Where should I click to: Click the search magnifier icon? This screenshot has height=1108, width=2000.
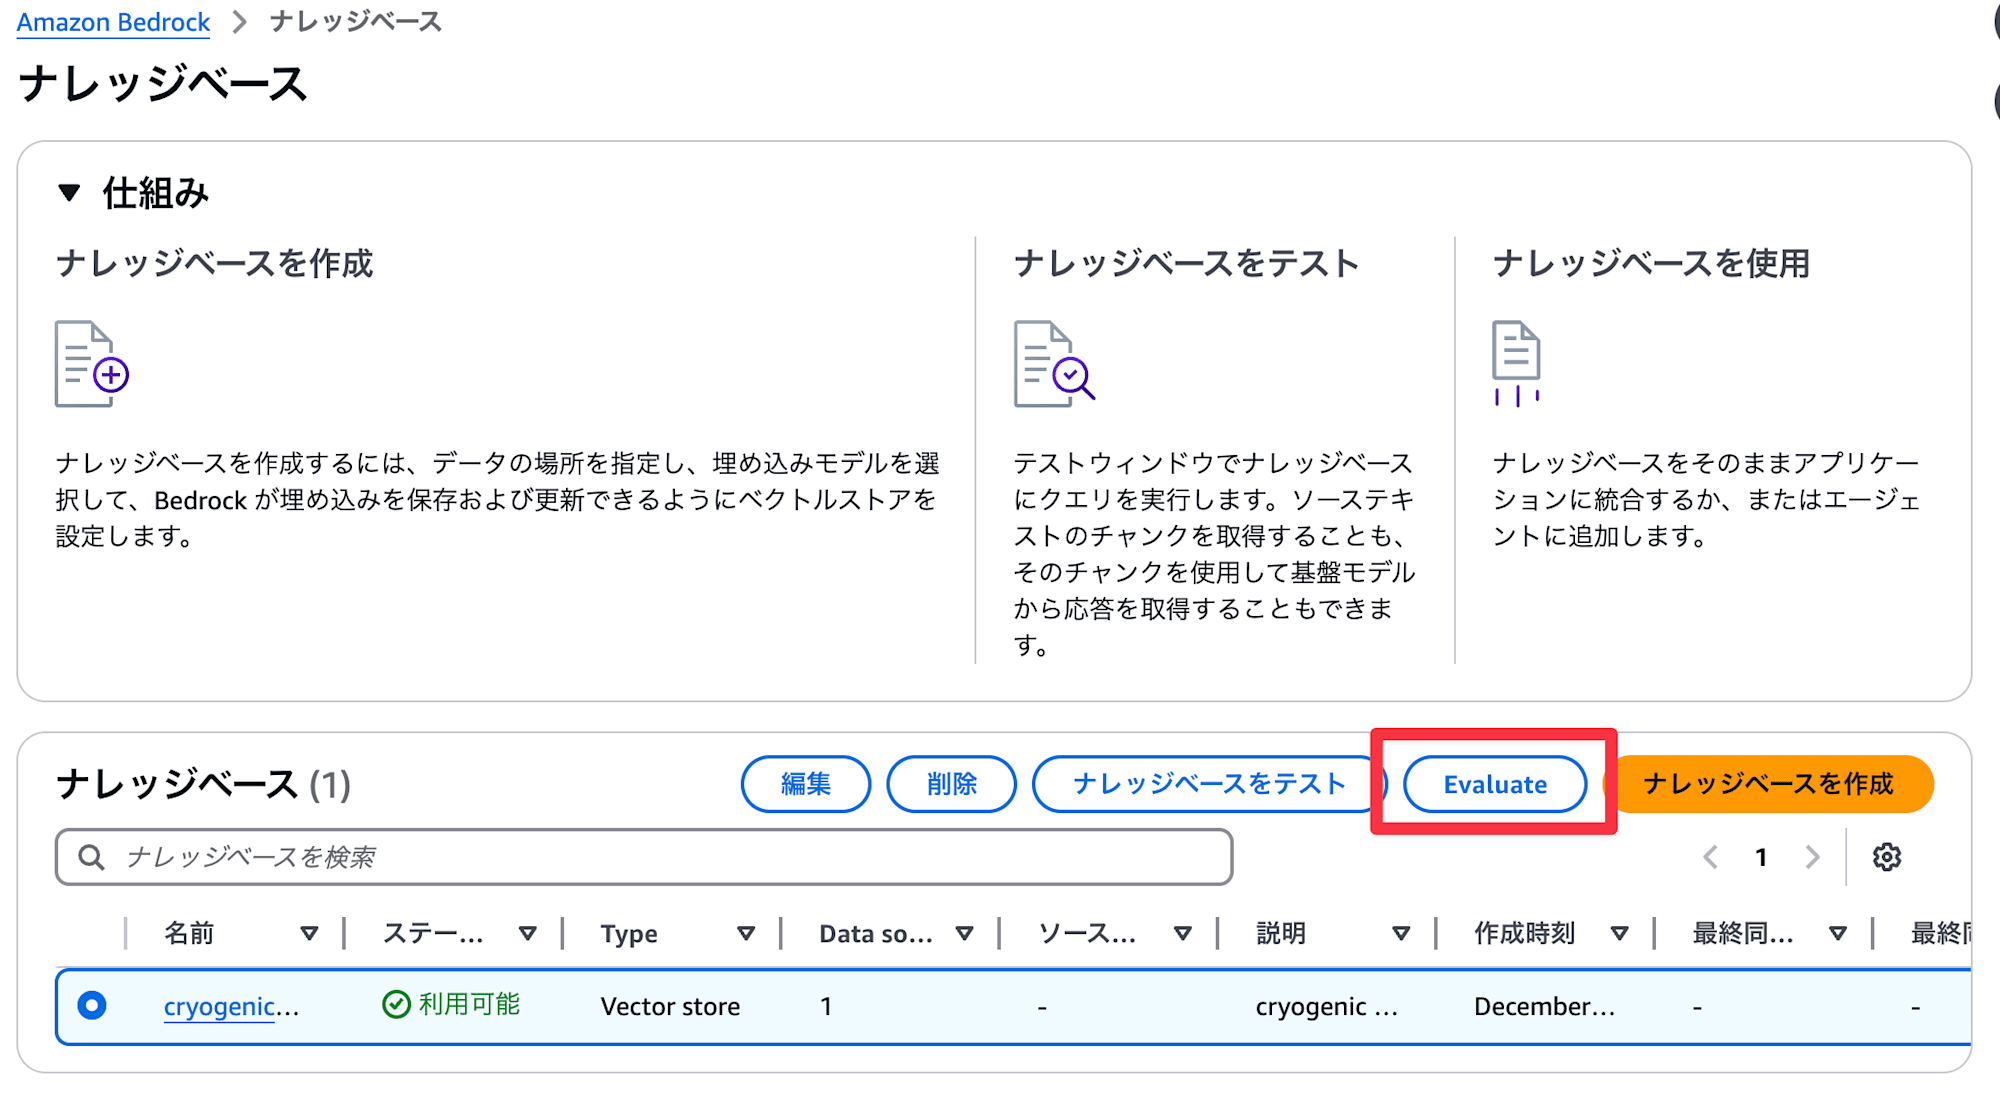91,857
